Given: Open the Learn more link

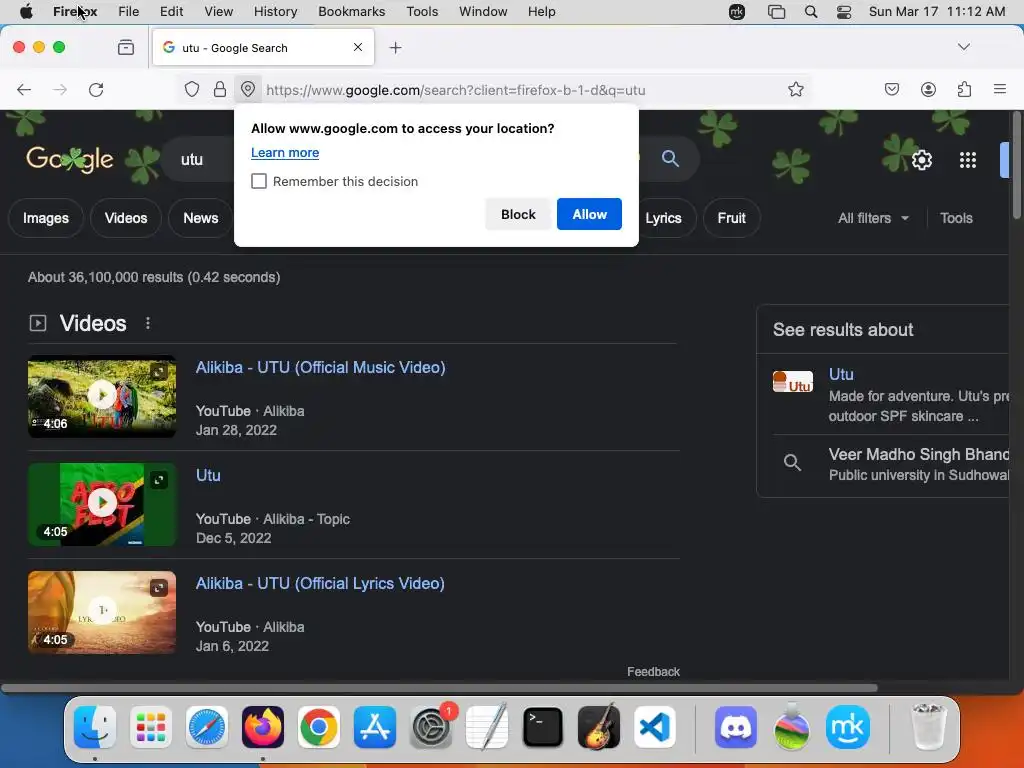Looking at the screenshot, I should [285, 153].
